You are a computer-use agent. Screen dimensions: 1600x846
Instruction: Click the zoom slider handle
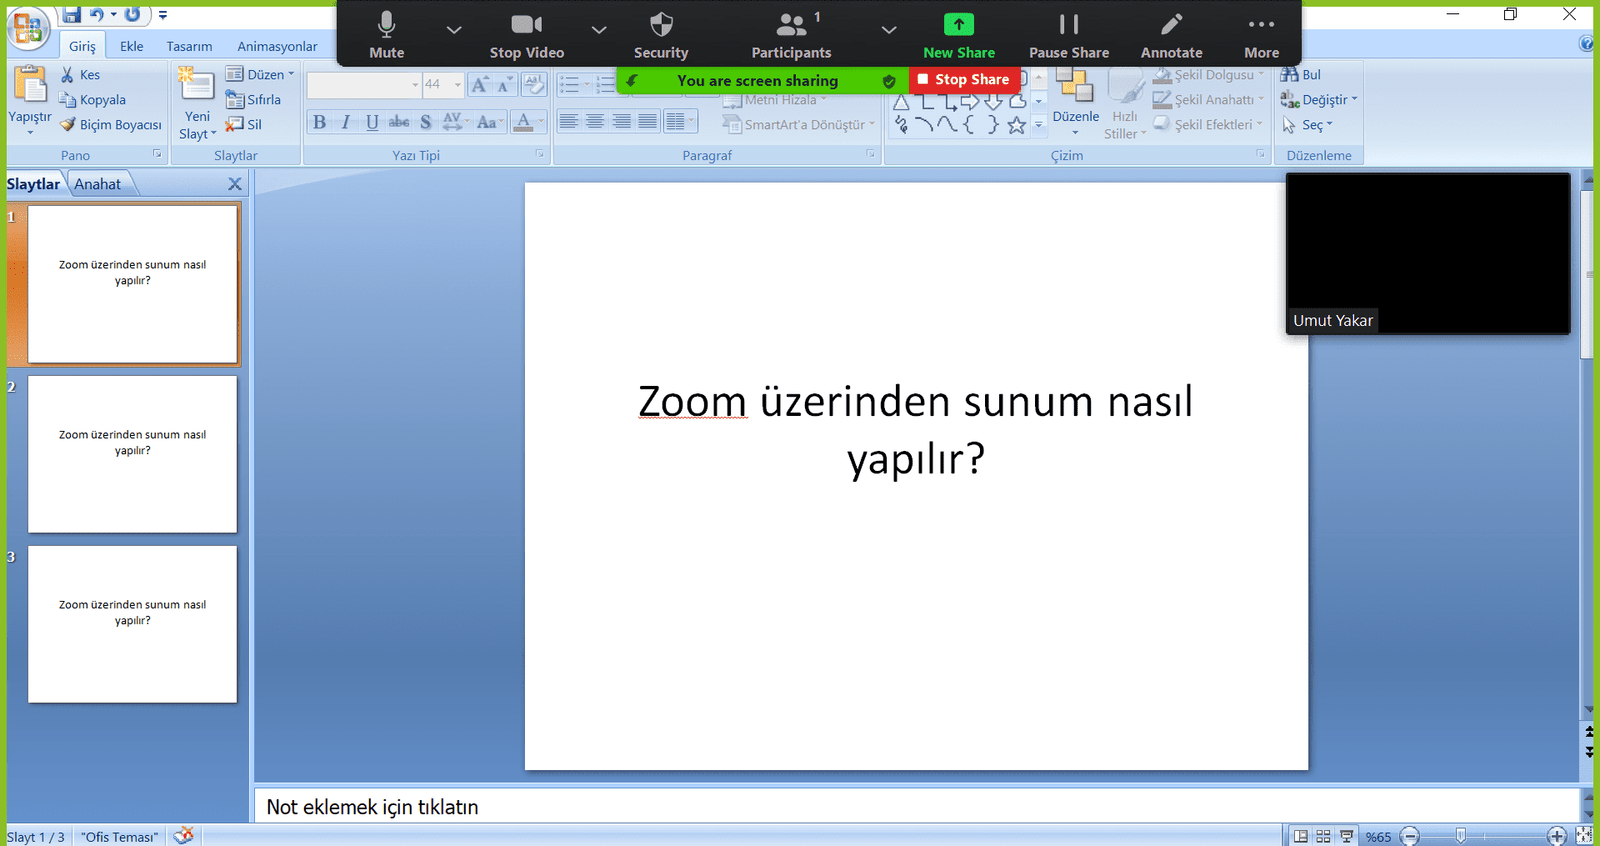(x=1461, y=836)
